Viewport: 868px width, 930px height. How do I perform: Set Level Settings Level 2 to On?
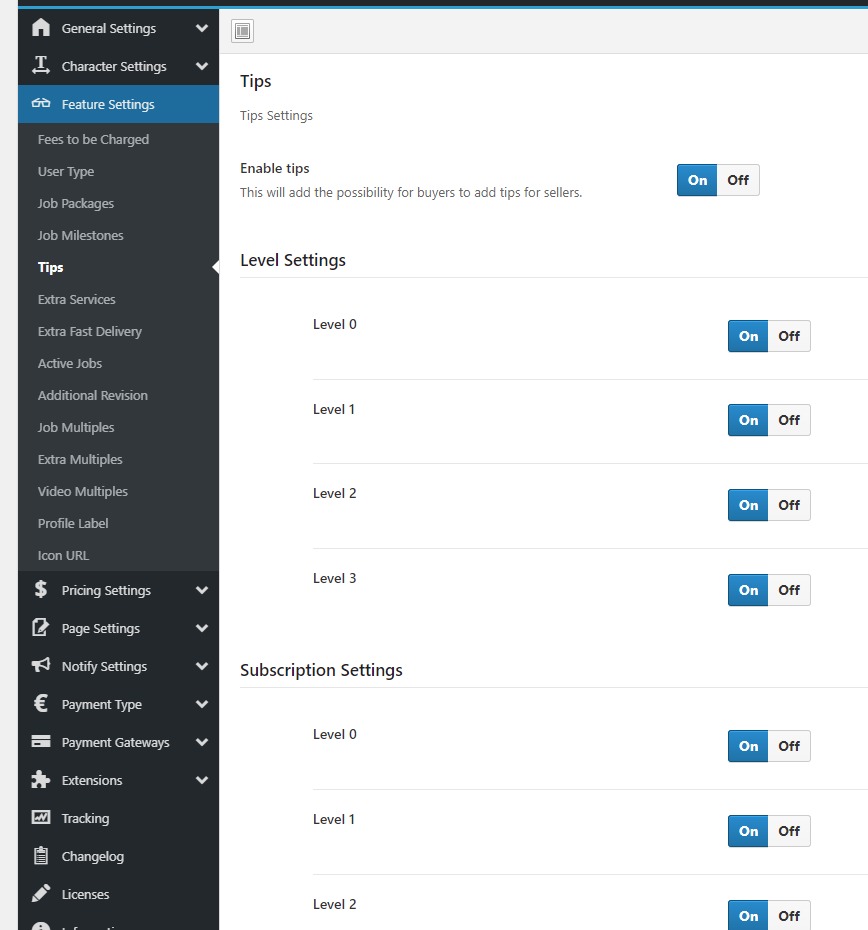748,505
